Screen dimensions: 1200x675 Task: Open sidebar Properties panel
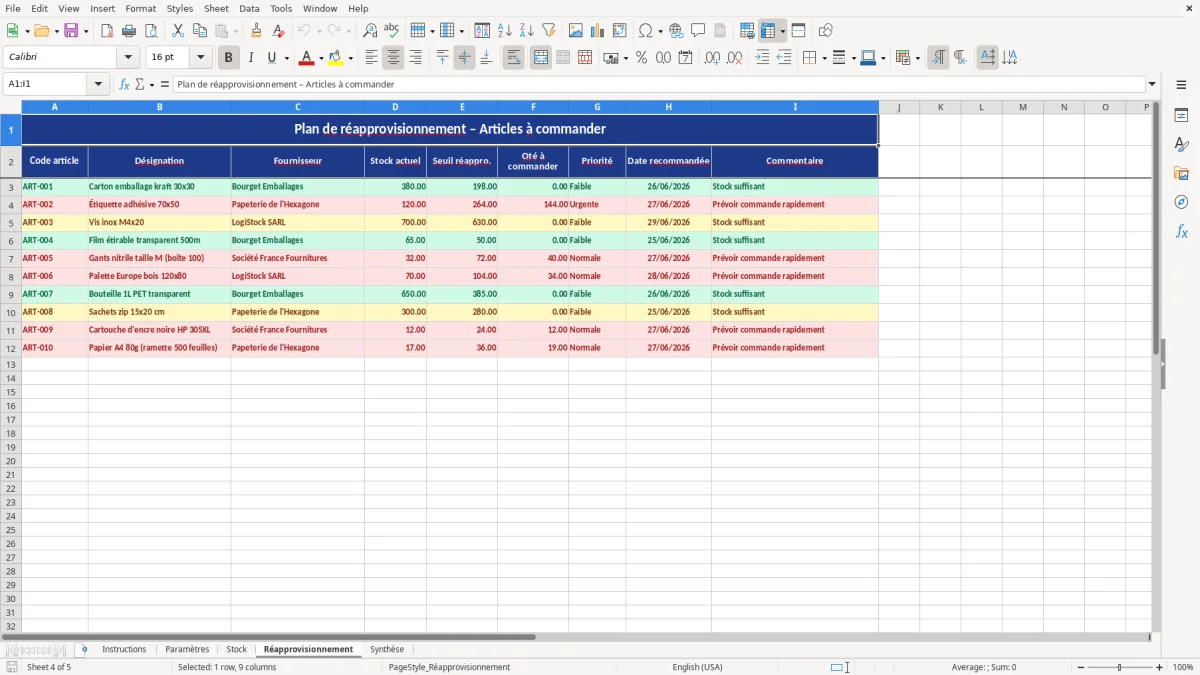click(1181, 116)
